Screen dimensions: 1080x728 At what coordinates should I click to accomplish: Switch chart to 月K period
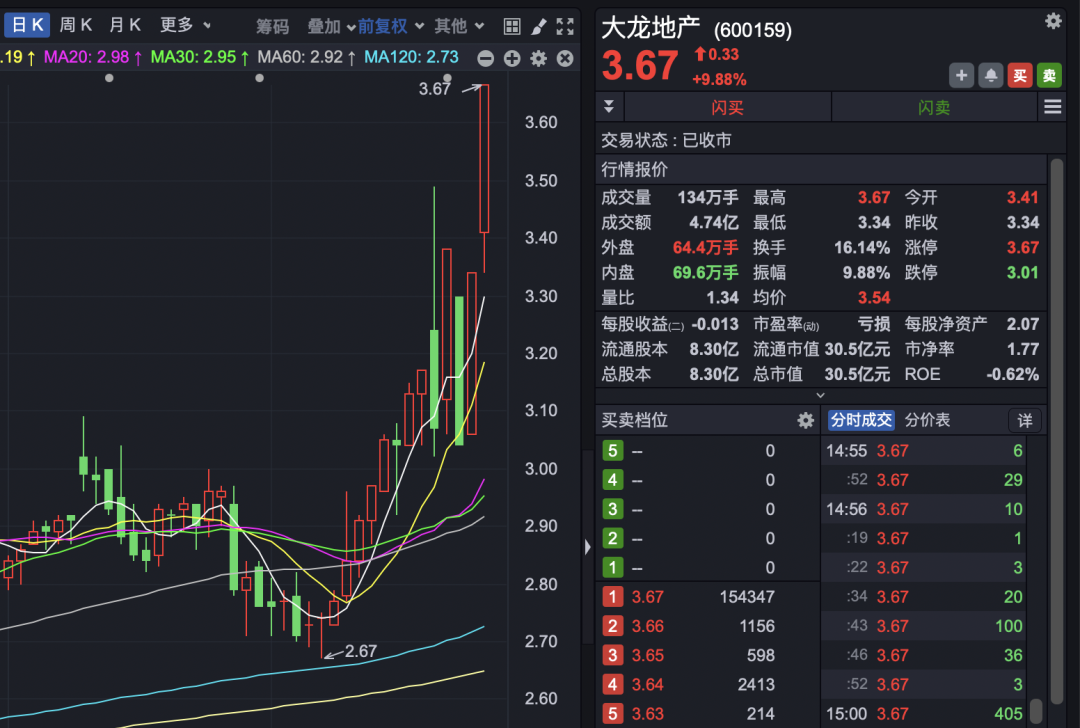[x=125, y=25]
